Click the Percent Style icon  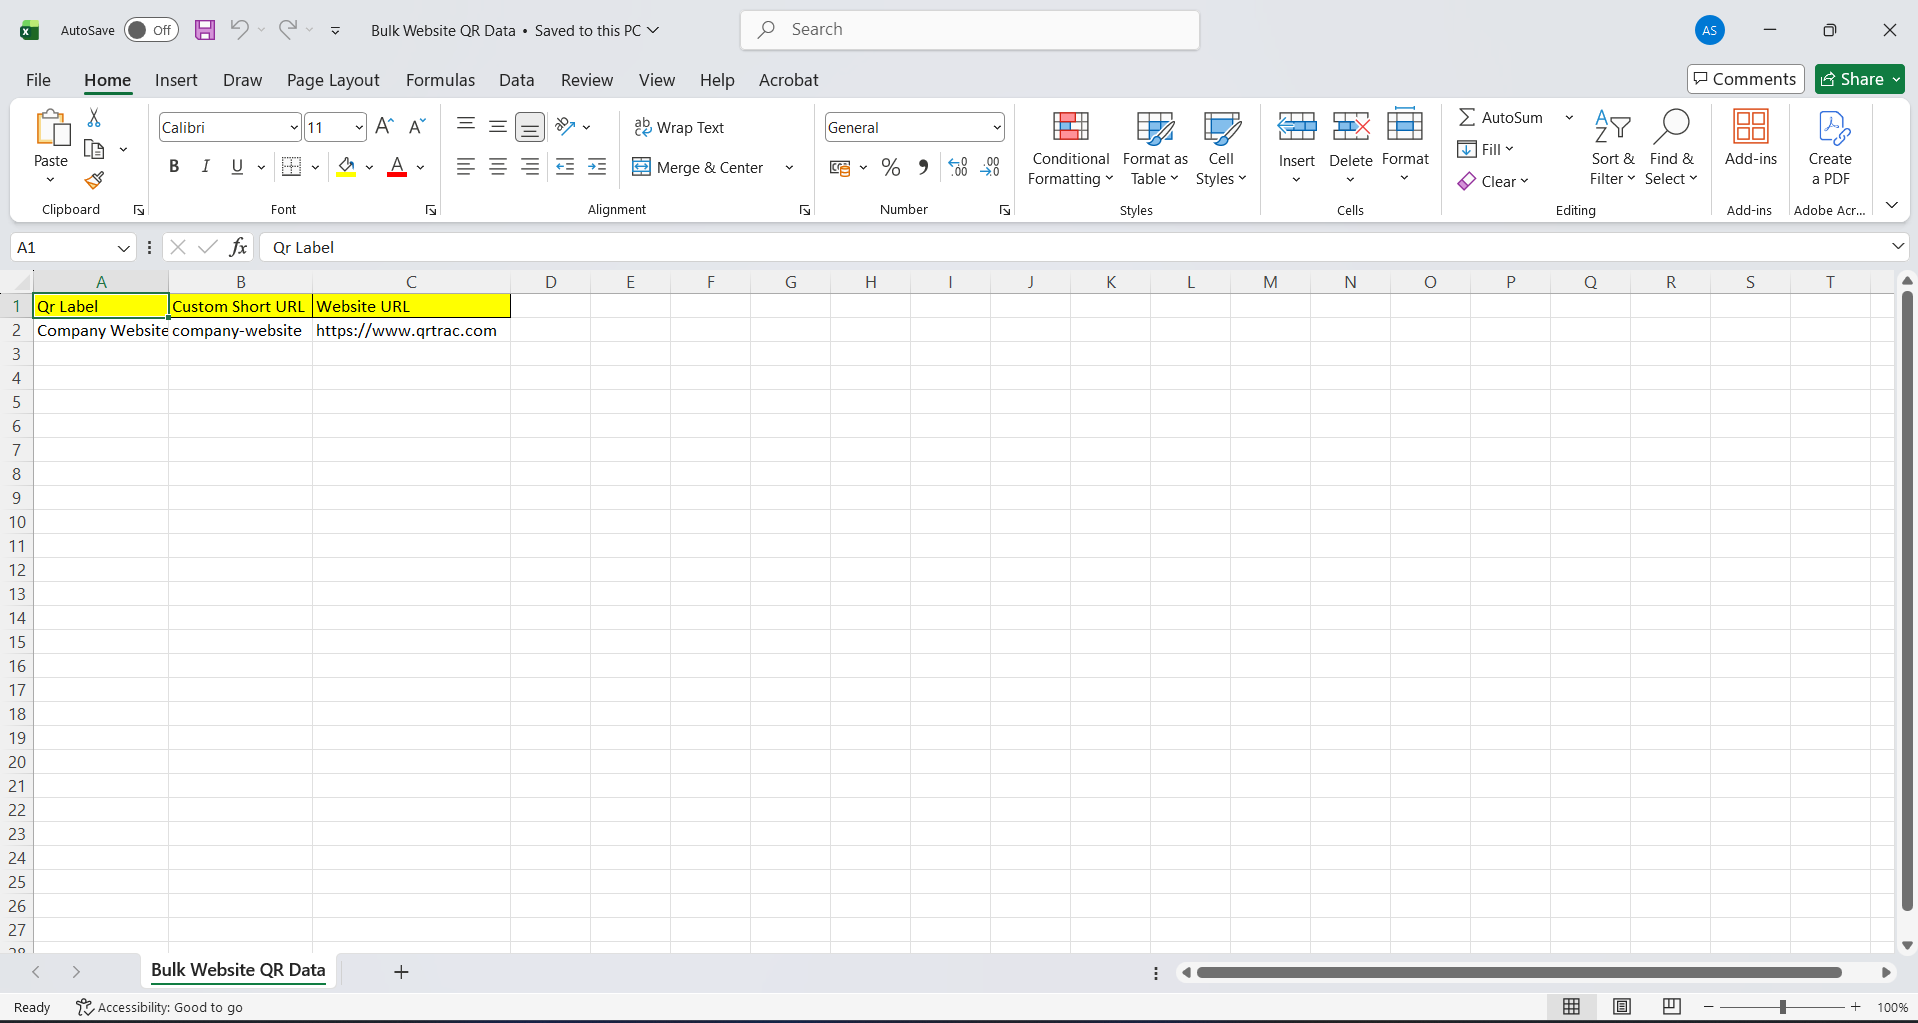pyautogui.click(x=890, y=167)
